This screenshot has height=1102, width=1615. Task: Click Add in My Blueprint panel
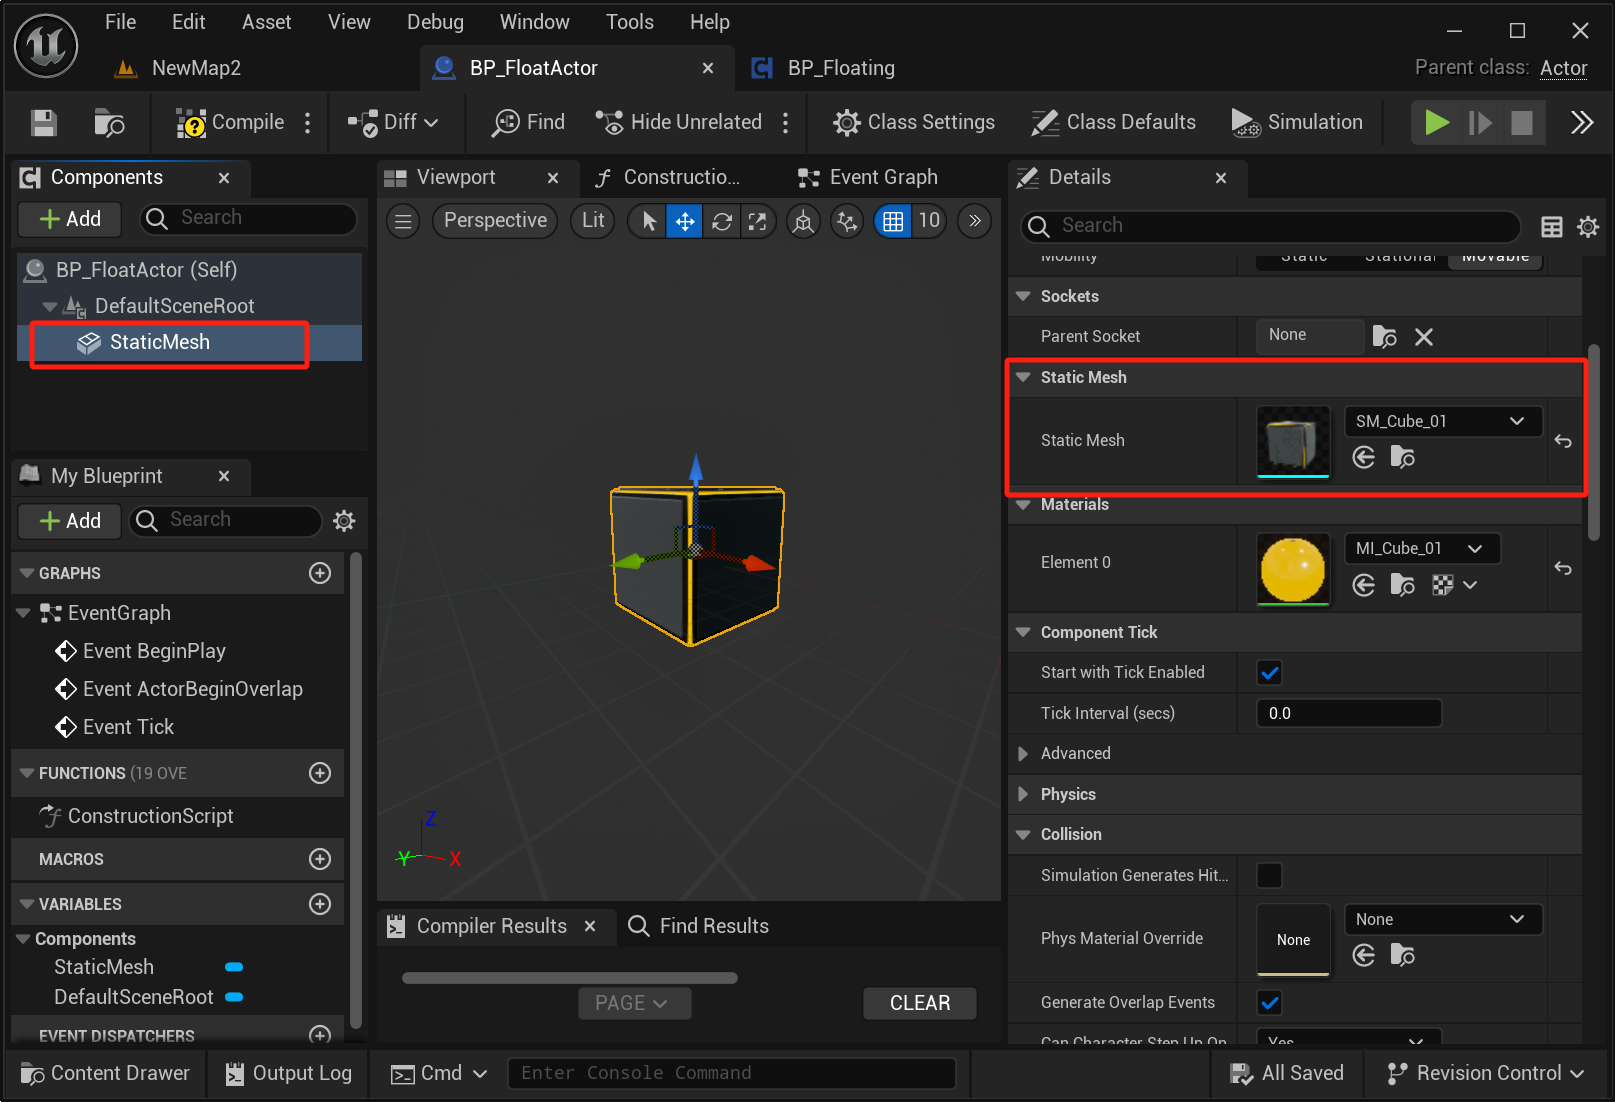point(70,521)
